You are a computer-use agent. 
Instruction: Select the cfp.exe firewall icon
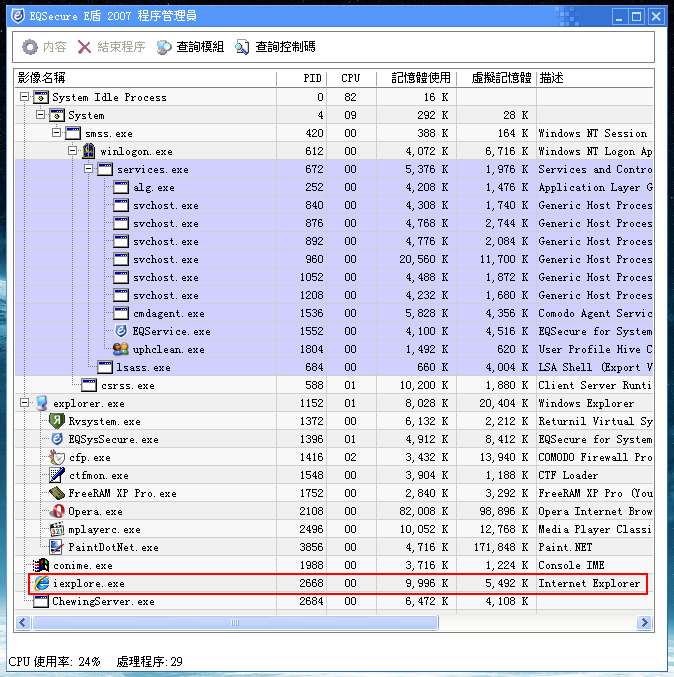pyautogui.click(x=57, y=457)
